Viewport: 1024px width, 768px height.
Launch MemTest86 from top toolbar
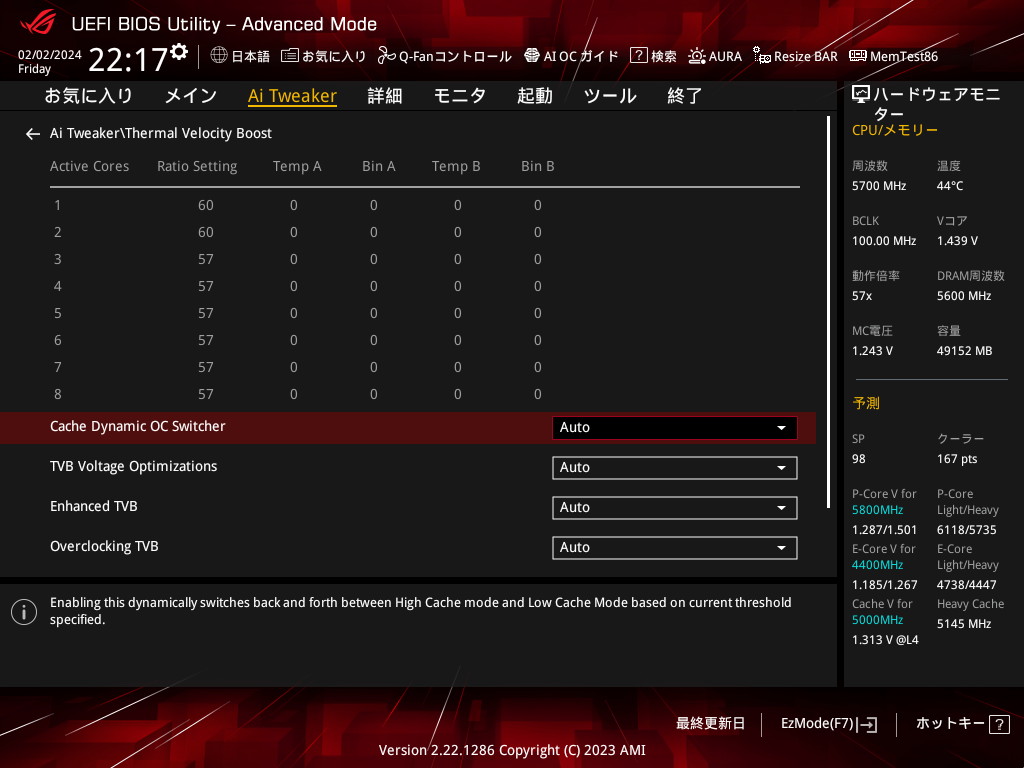(893, 56)
